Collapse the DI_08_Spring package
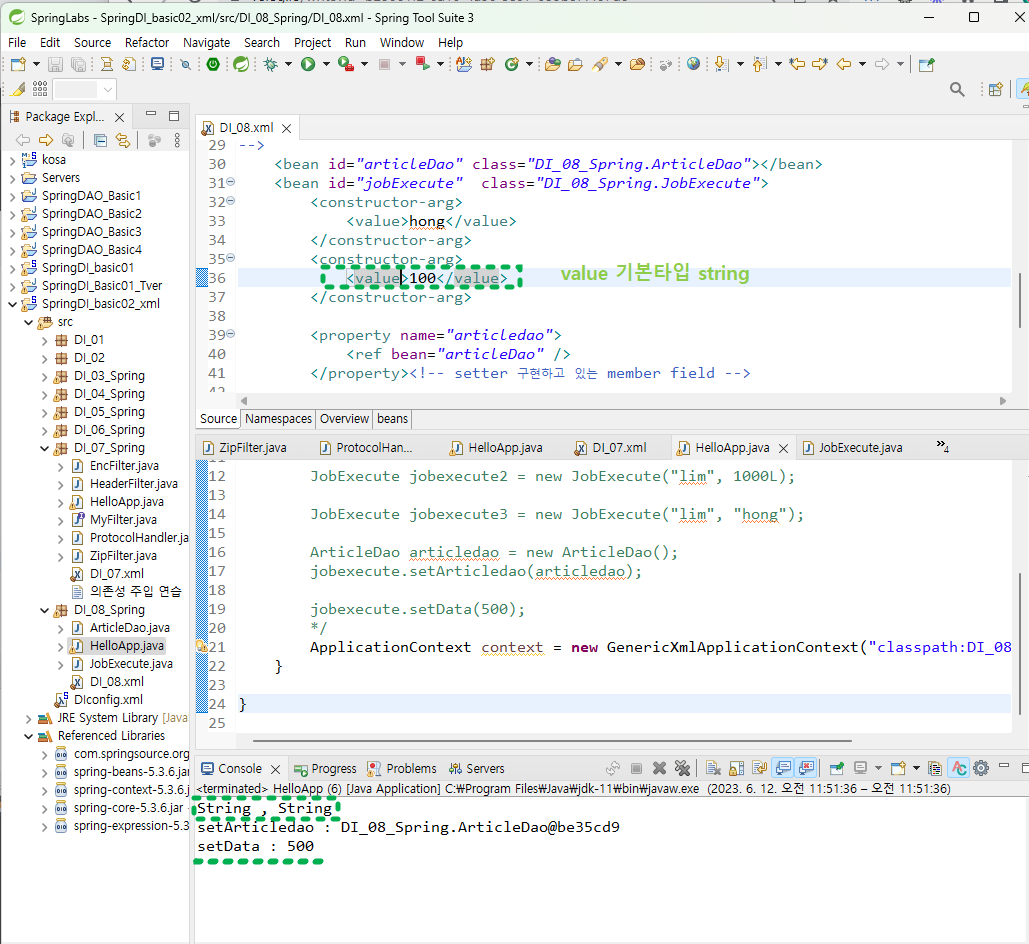Screen dimensions: 1029x944 [x=45, y=611]
